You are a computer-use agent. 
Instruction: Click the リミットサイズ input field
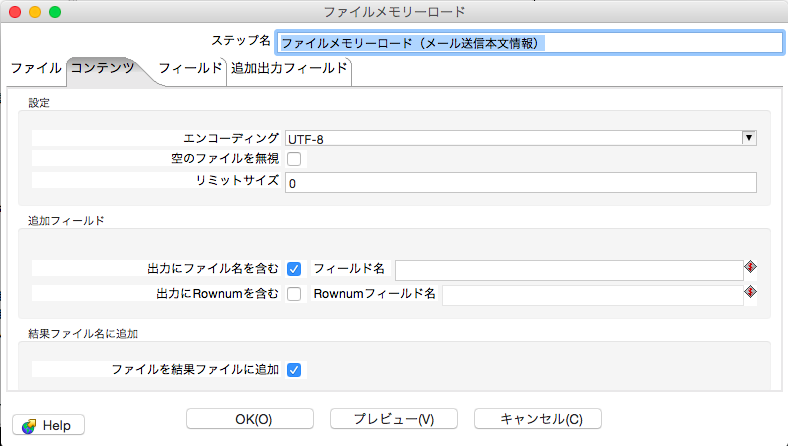(520, 183)
